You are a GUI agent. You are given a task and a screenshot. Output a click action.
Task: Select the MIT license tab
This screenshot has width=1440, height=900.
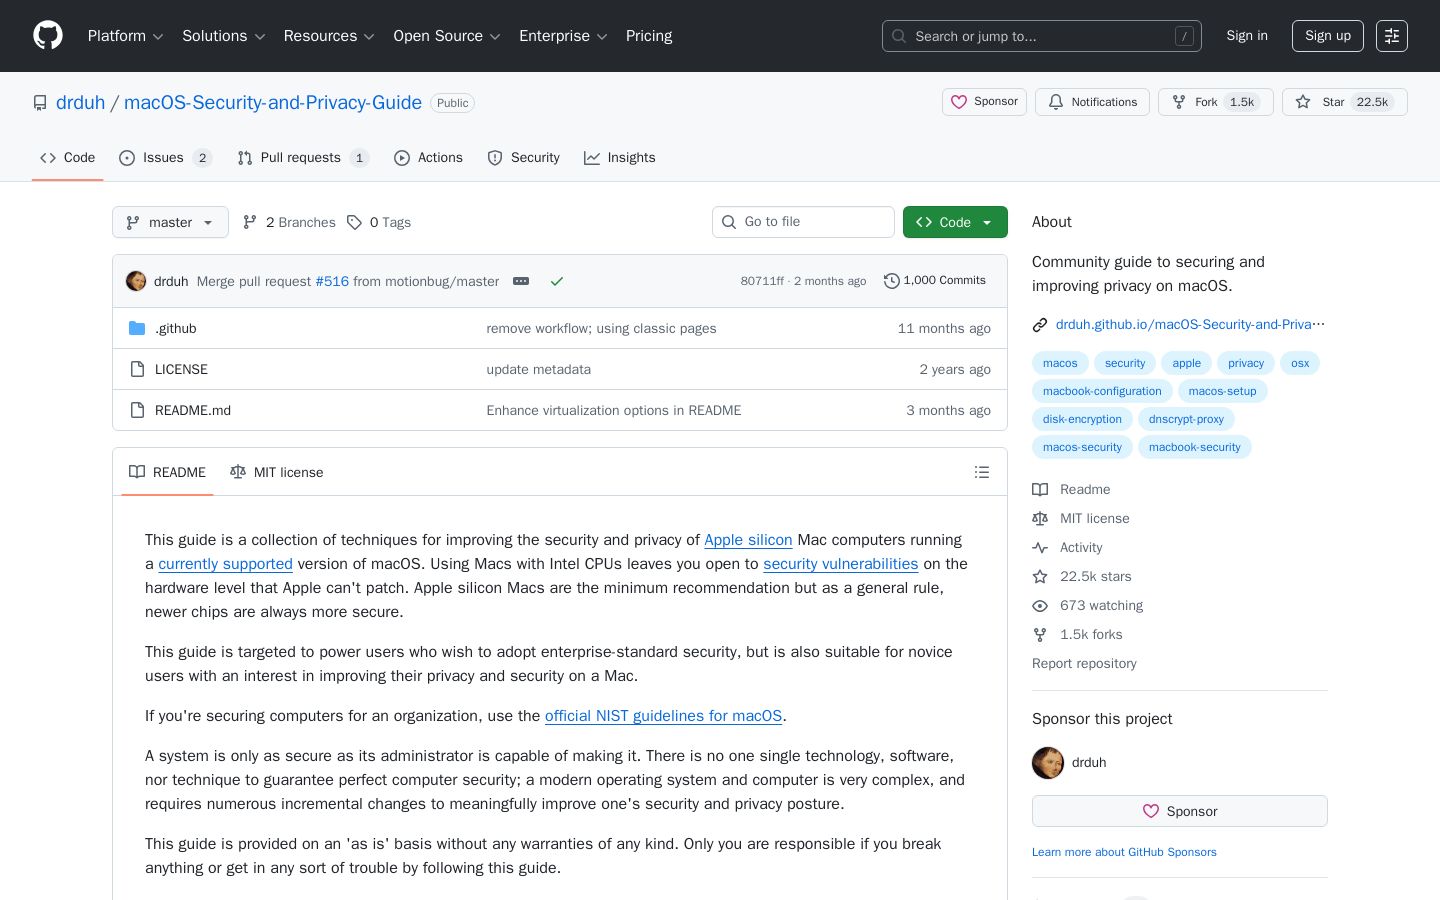(x=276, y=472)
